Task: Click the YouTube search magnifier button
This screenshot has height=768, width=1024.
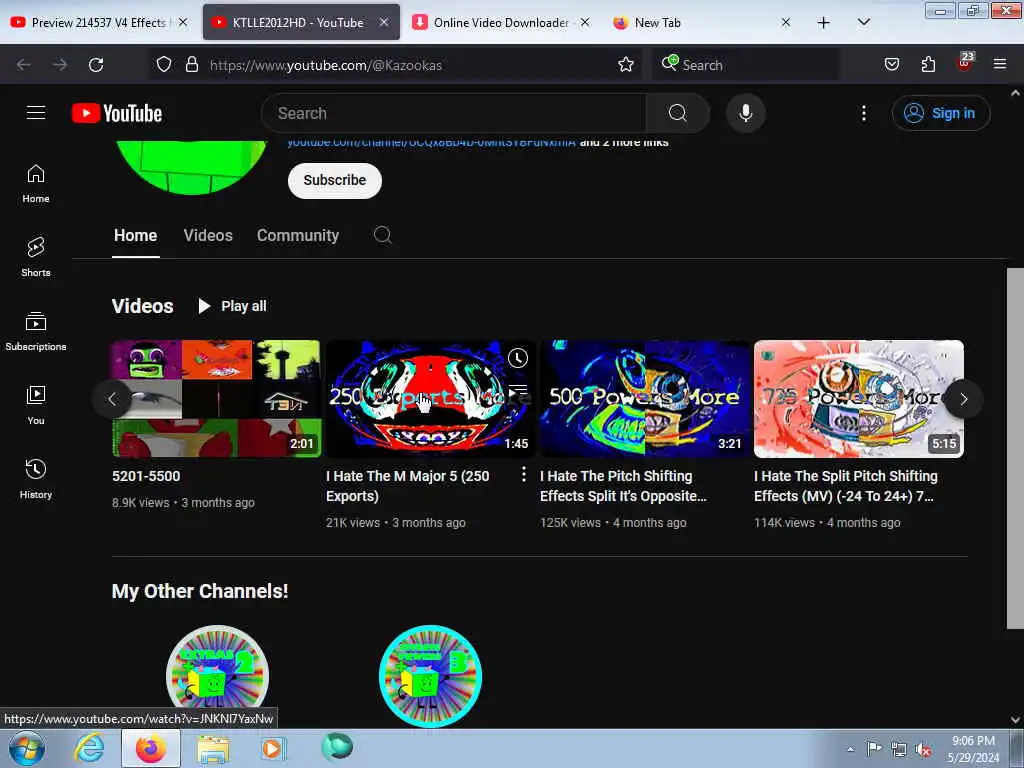Action: (x=677, y=113)
